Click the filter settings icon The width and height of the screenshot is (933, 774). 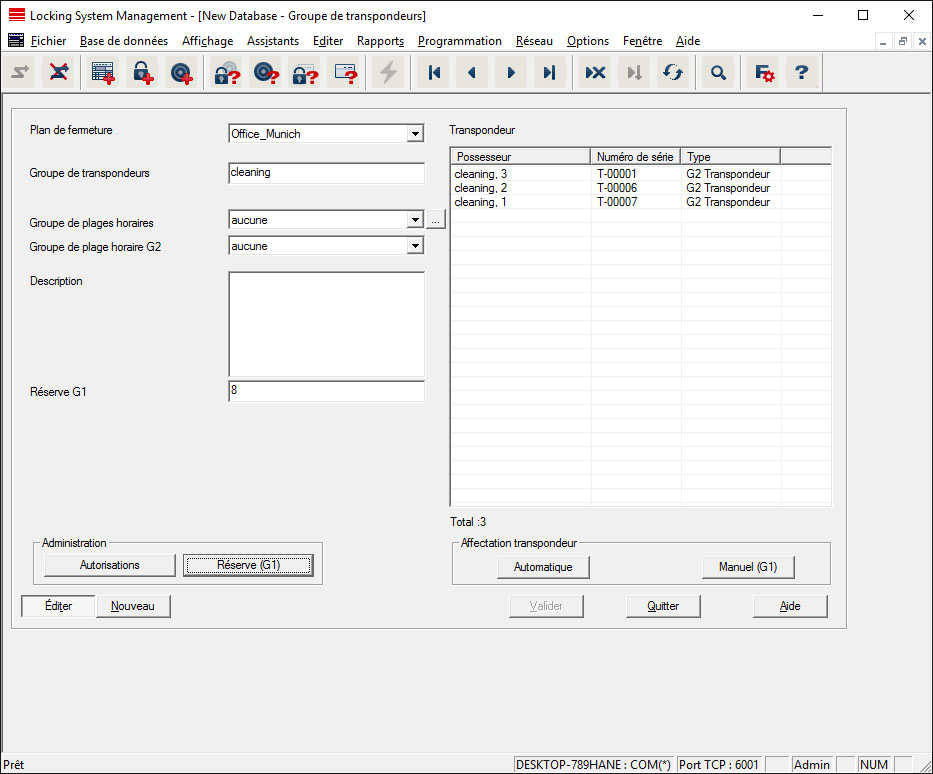pyautogui.click(x=764, y=73)
